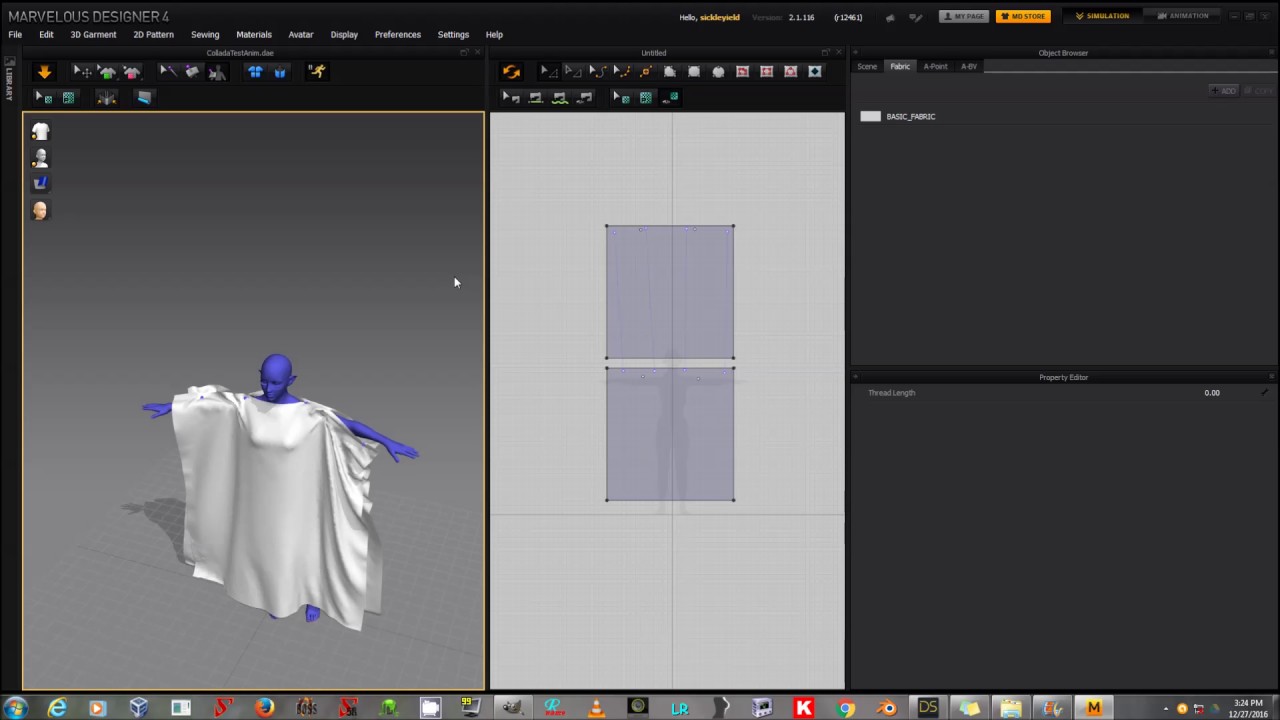Image resolution: width=1280 pixels, height=720 pixels.
Task: Open the 2D Pattern menu
Action: click(153, 34)
